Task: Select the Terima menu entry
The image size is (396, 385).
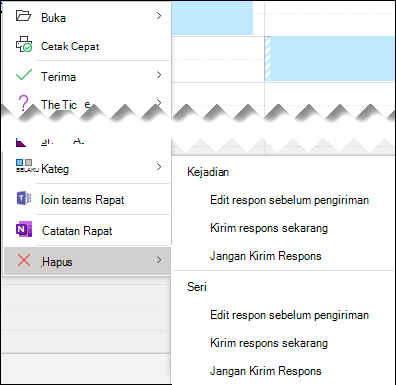Action: point(87,76)
